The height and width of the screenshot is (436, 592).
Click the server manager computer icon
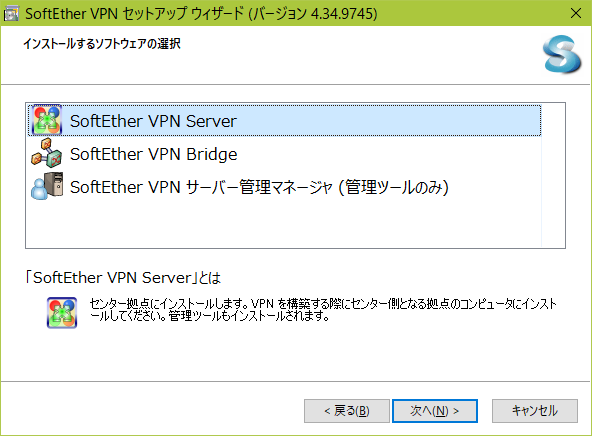tap(47, 186)
